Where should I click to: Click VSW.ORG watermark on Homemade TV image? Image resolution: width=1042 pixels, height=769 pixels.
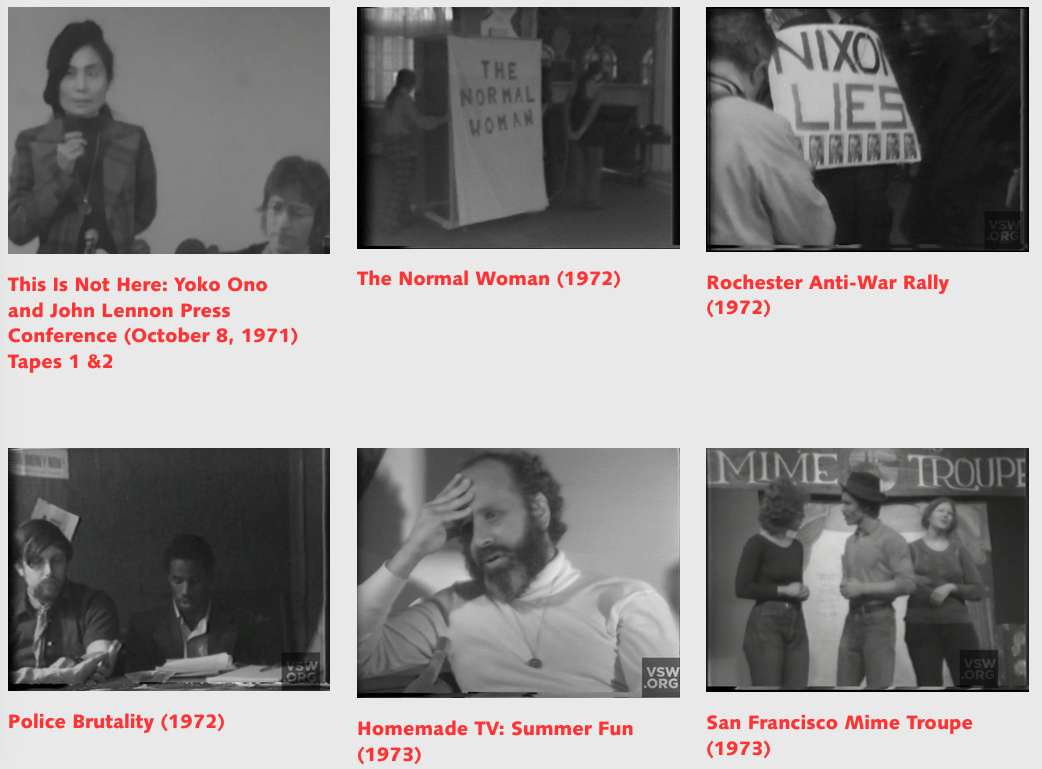[x=661, y=677]
